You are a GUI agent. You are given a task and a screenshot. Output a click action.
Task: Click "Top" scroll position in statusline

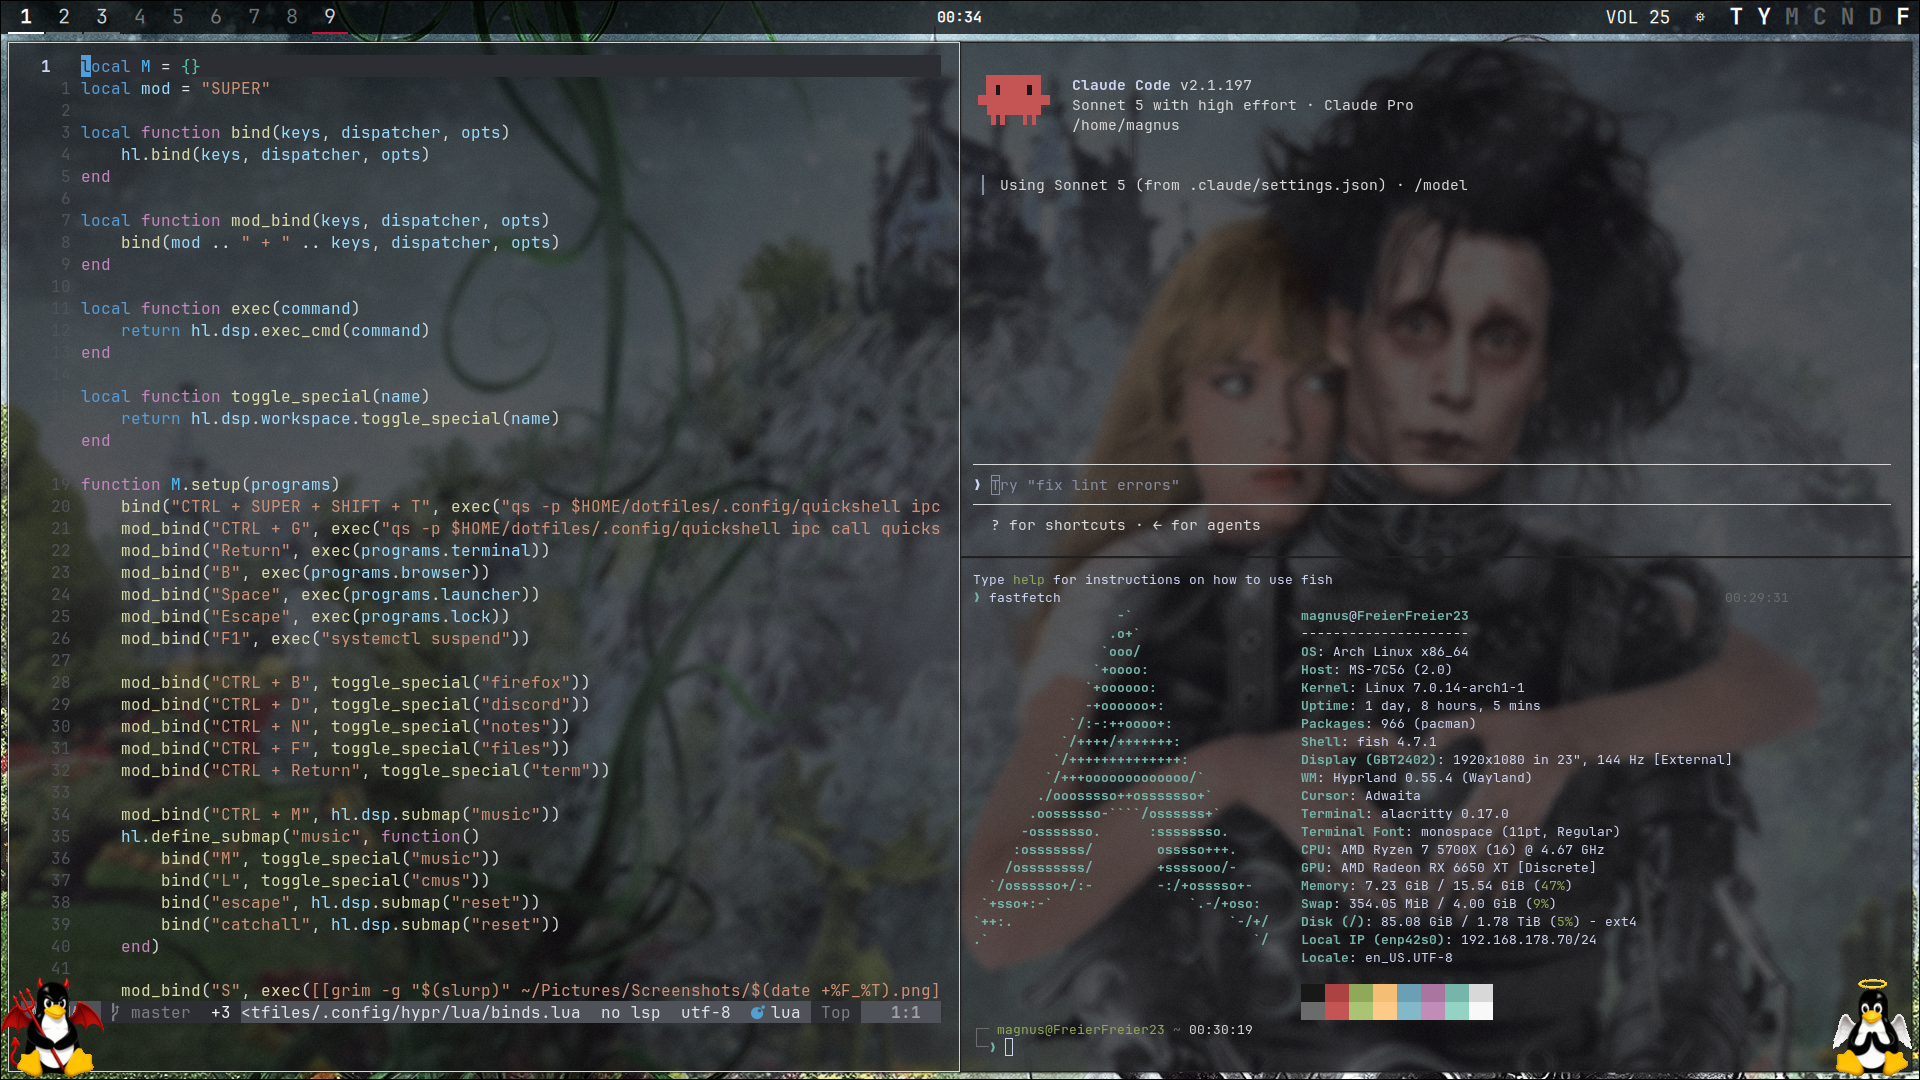(836, 1012)
